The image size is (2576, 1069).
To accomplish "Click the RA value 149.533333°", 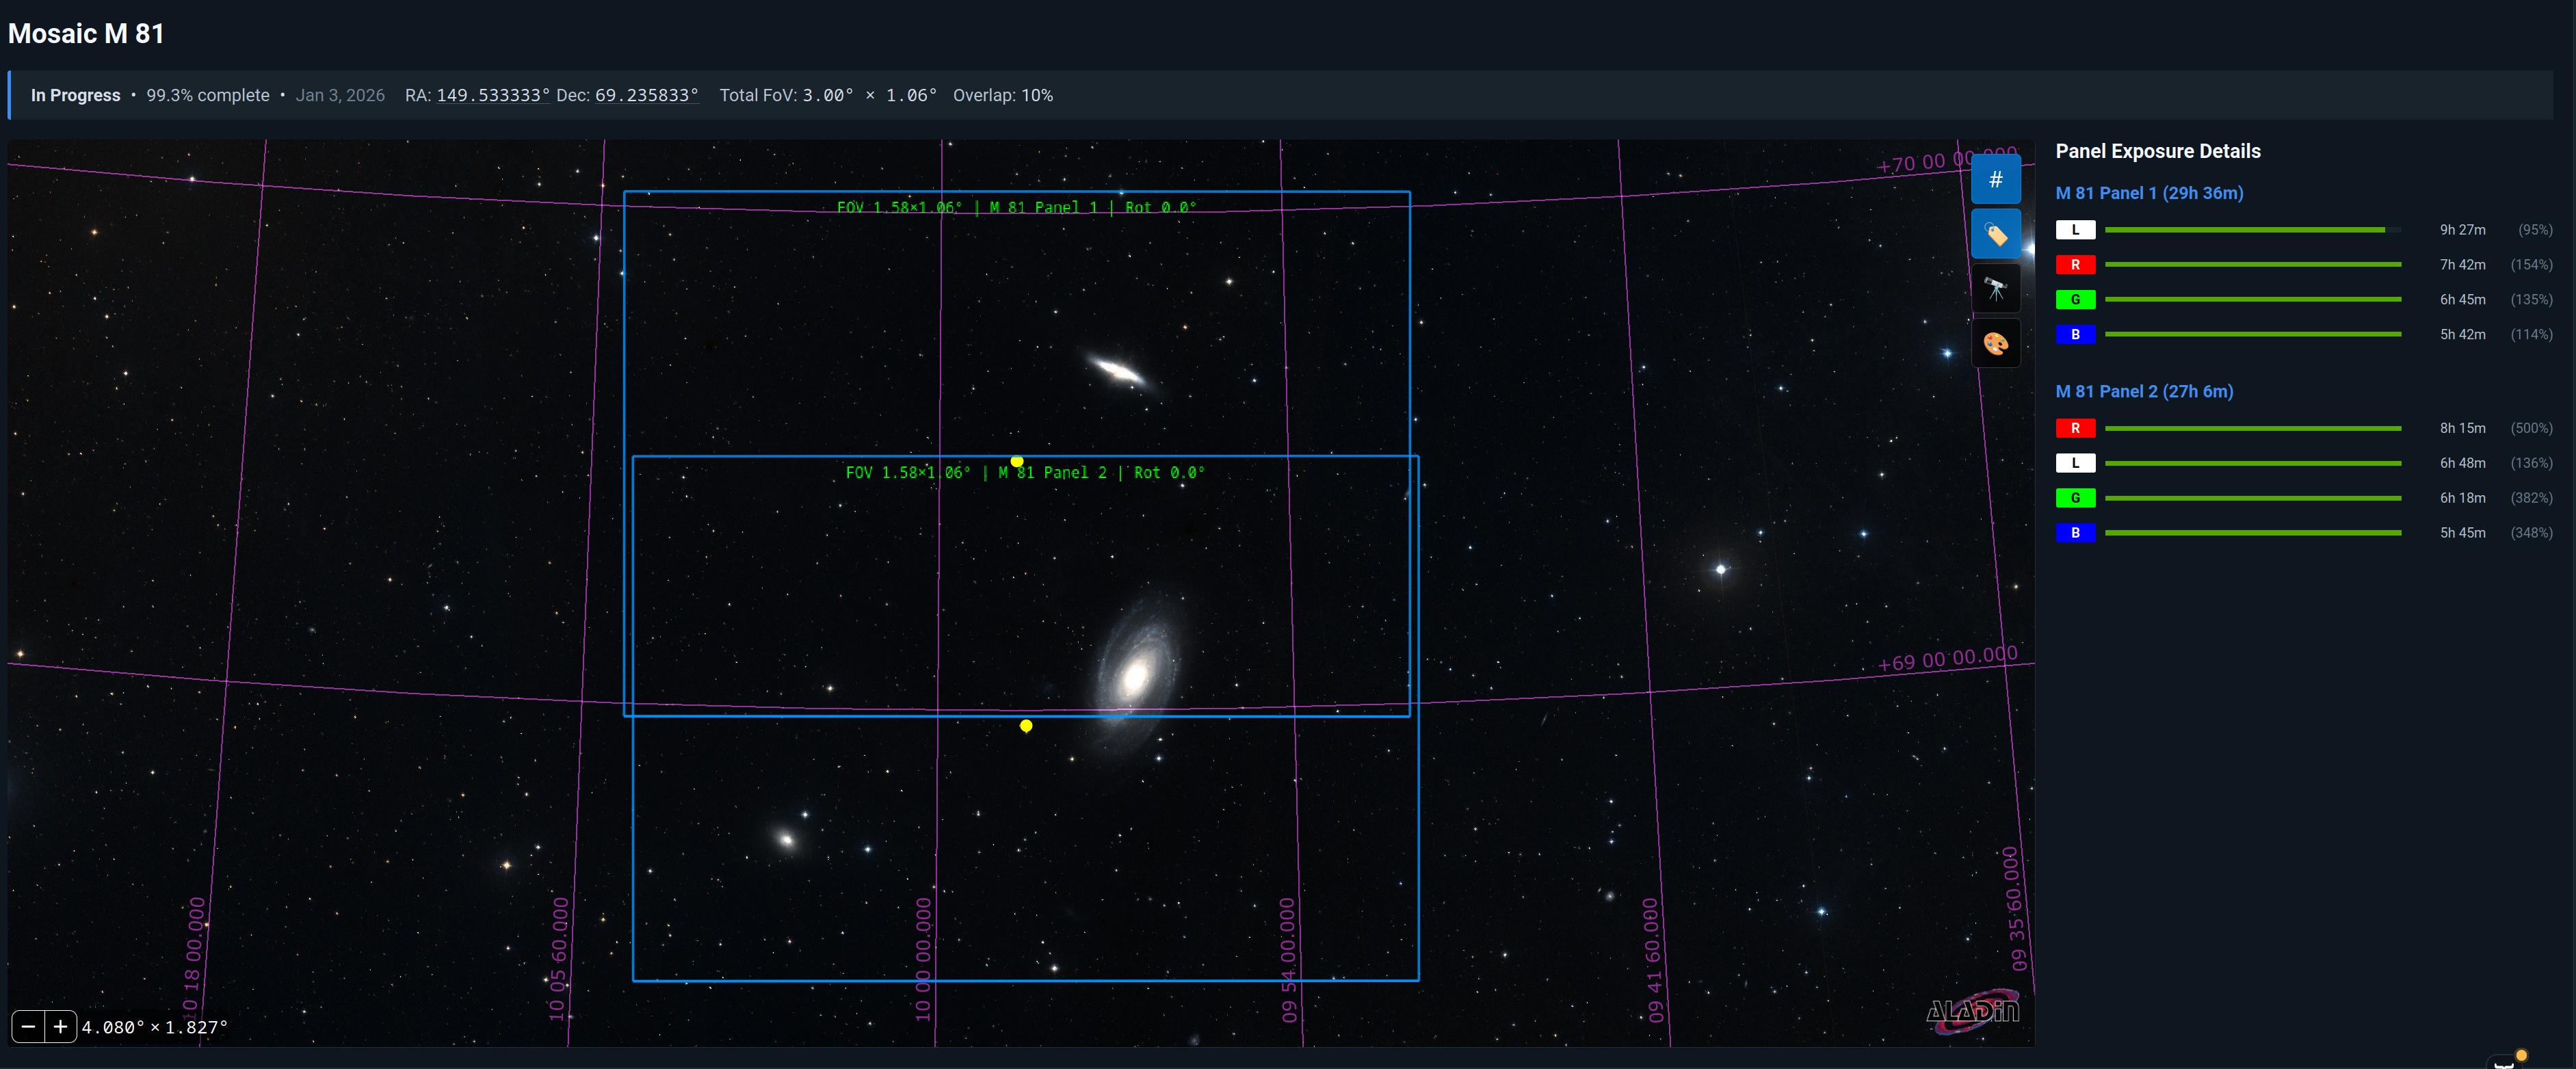I will [x=493, y=95].
